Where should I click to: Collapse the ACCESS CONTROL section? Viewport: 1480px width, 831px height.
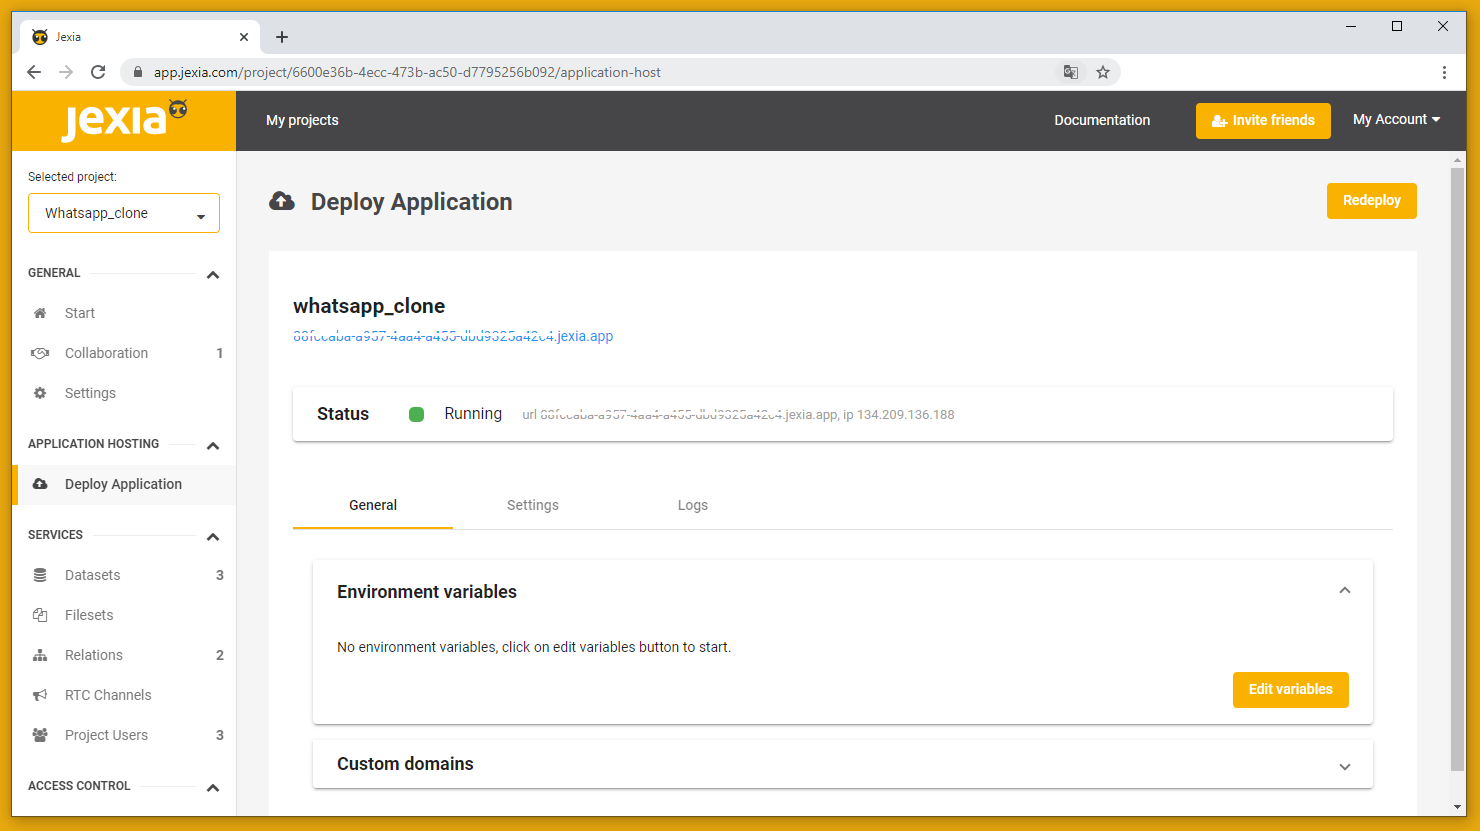point(213,787)
